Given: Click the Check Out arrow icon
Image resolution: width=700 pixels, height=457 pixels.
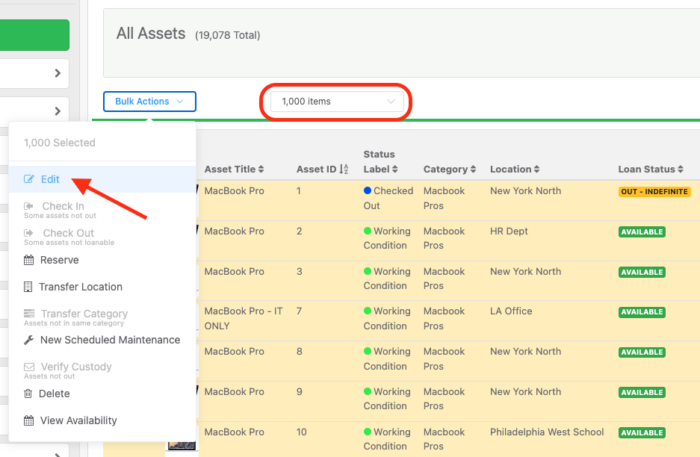Looking at the screenshot, I should 29,233.
